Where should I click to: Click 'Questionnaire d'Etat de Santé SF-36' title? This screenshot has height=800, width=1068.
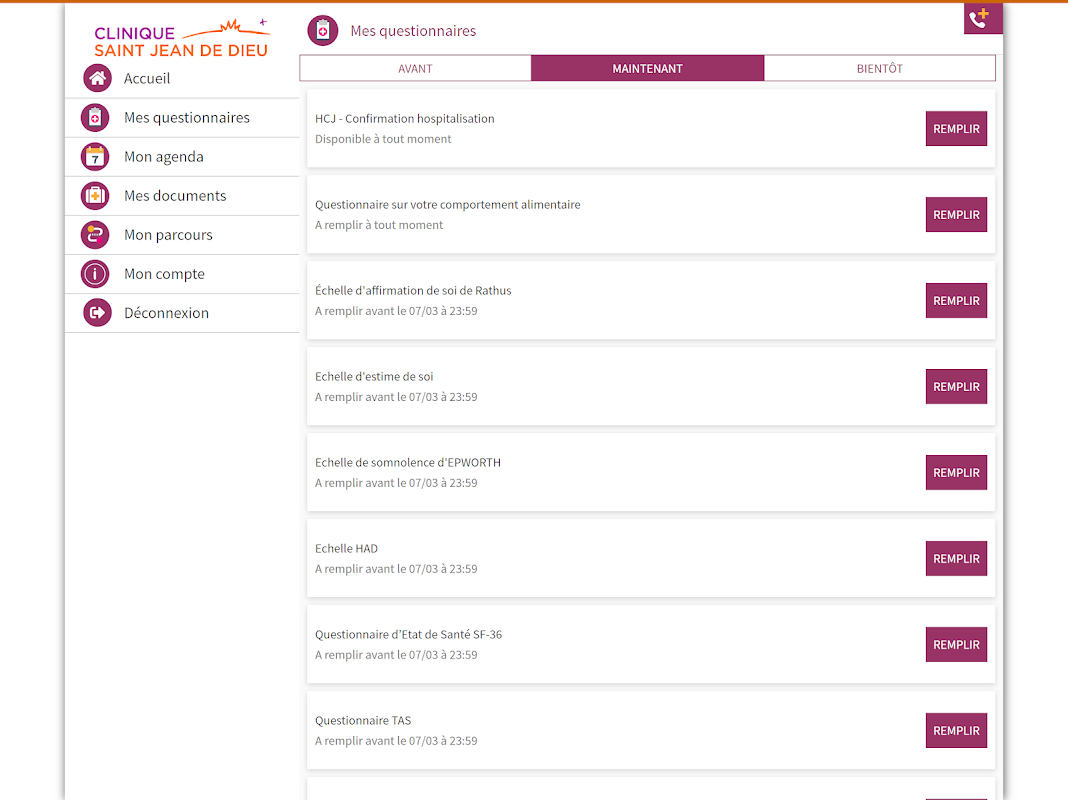(x=408, y=635)
